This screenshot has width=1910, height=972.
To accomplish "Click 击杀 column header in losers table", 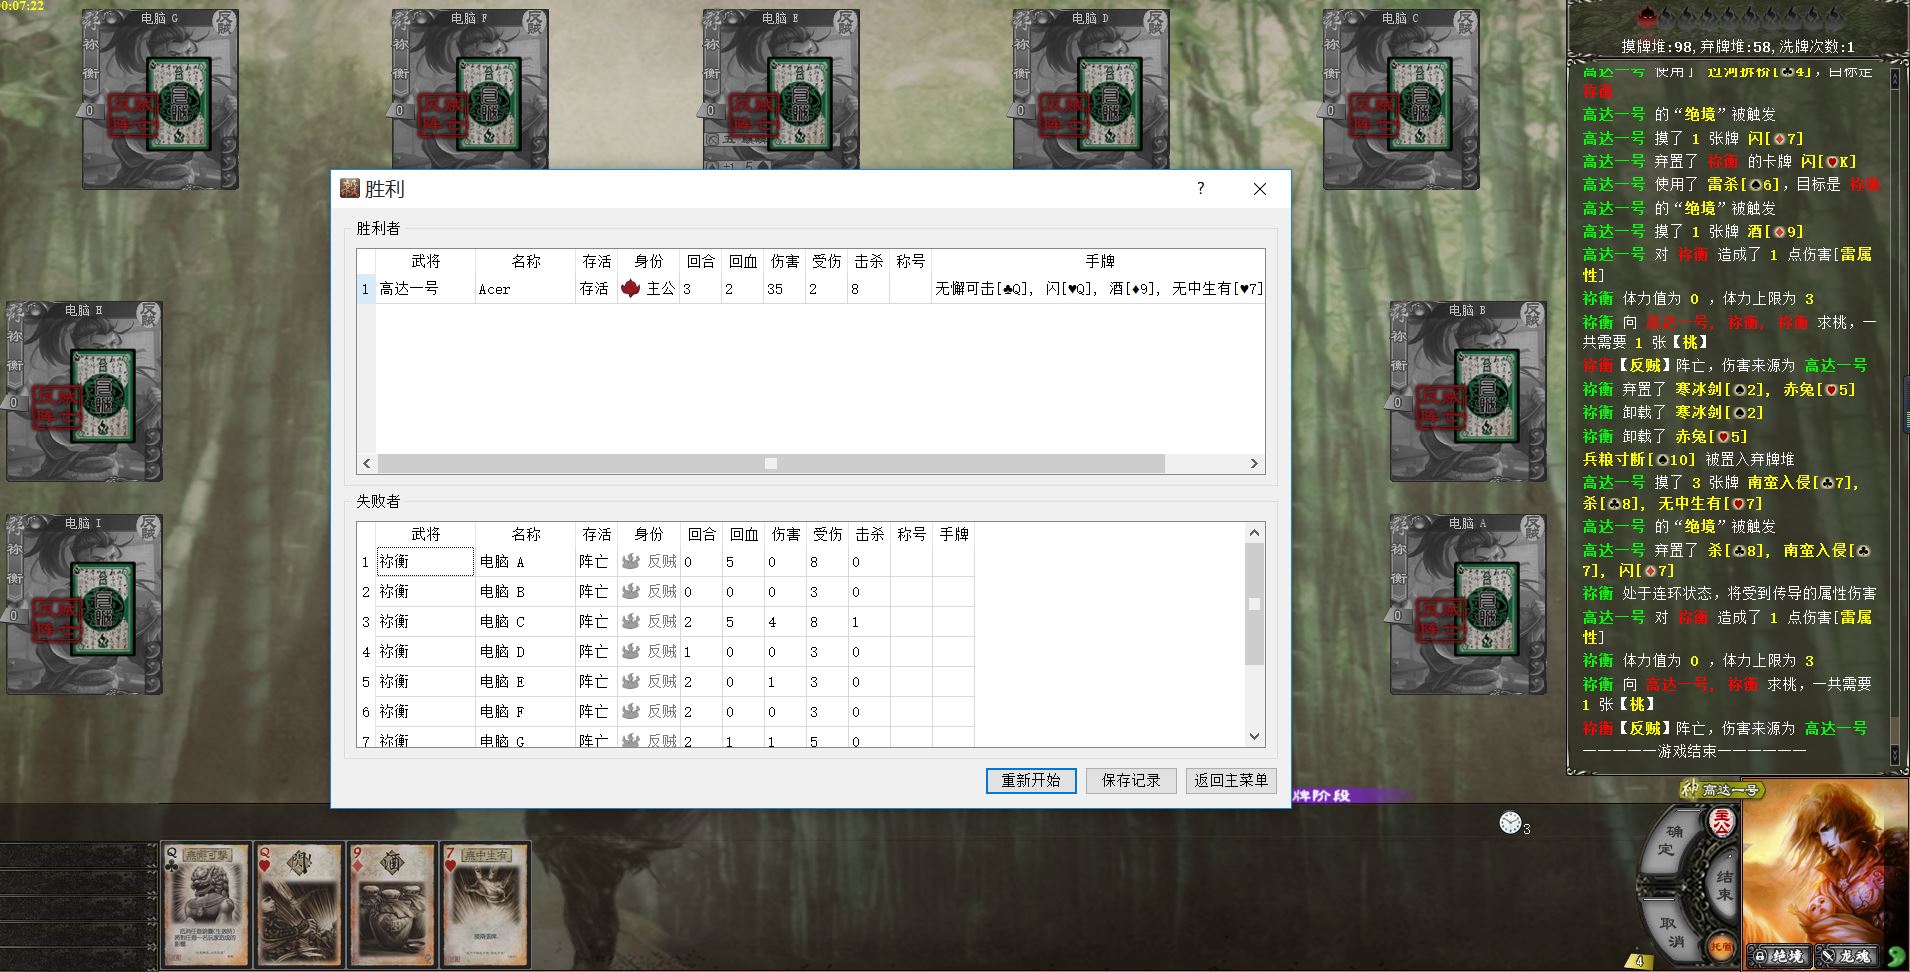I will pyautogui.click(x=869, y=534).
